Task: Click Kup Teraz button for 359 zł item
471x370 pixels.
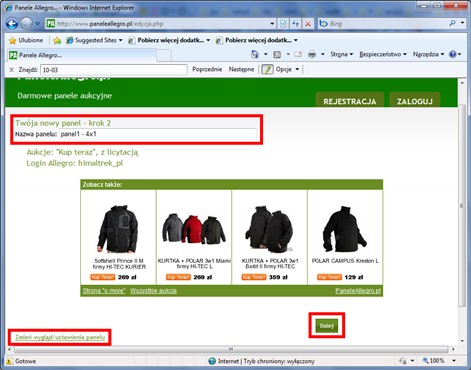Action: (254, 277)
